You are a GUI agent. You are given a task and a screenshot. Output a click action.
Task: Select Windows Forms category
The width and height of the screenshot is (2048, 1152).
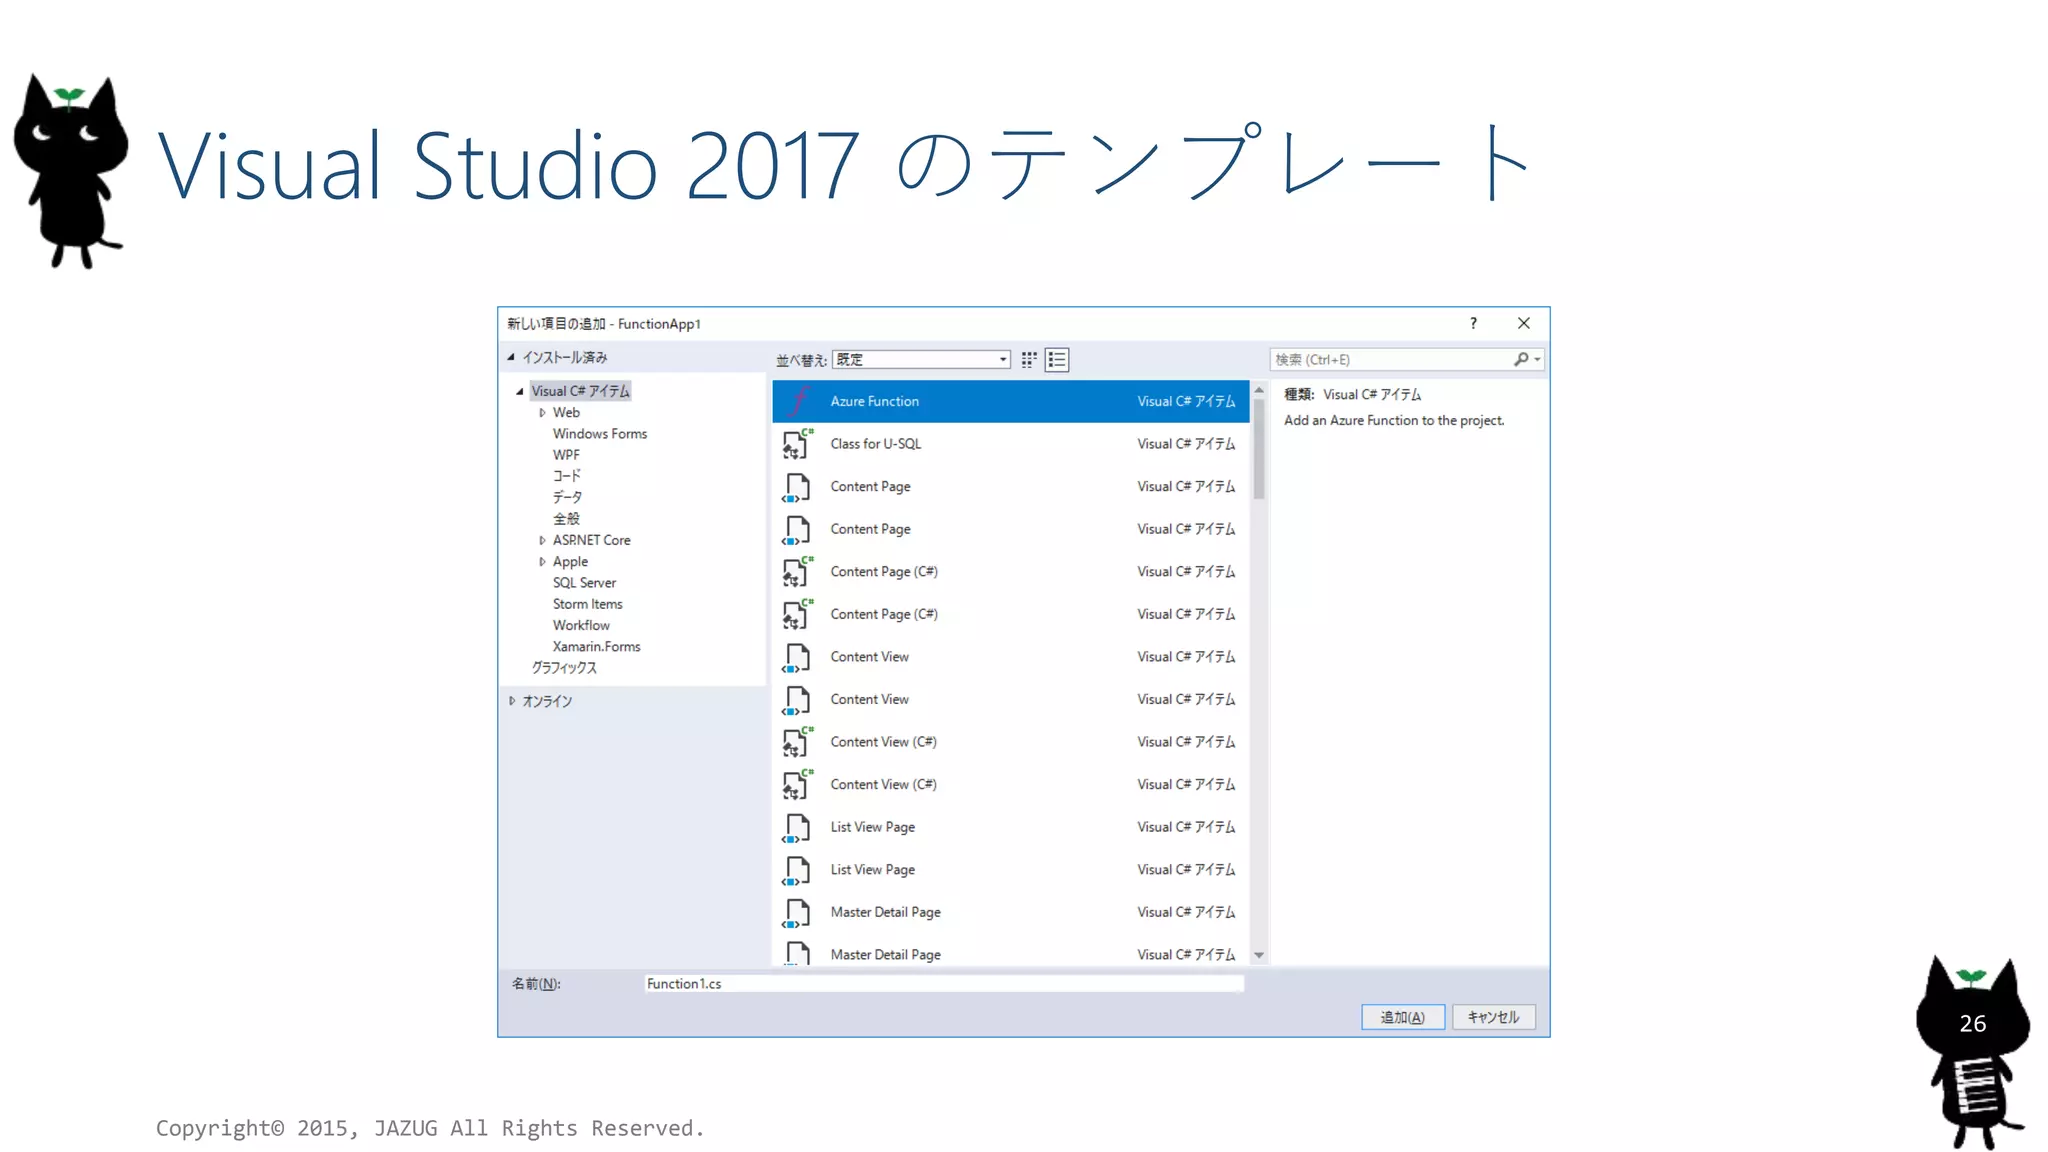click(600, 434)
